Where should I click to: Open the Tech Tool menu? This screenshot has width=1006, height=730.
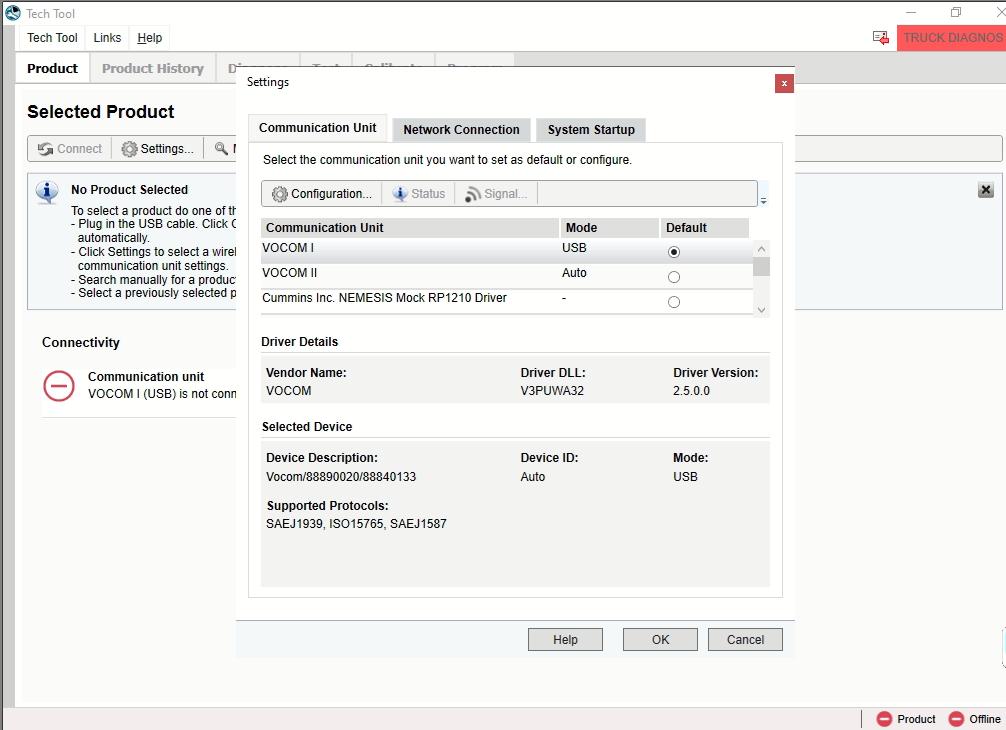[x=53, y=38]
